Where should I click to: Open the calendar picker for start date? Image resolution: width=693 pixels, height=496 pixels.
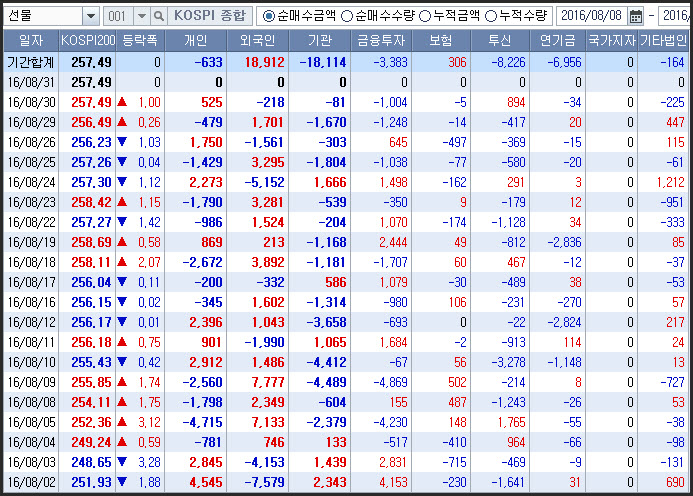[636, 16]
